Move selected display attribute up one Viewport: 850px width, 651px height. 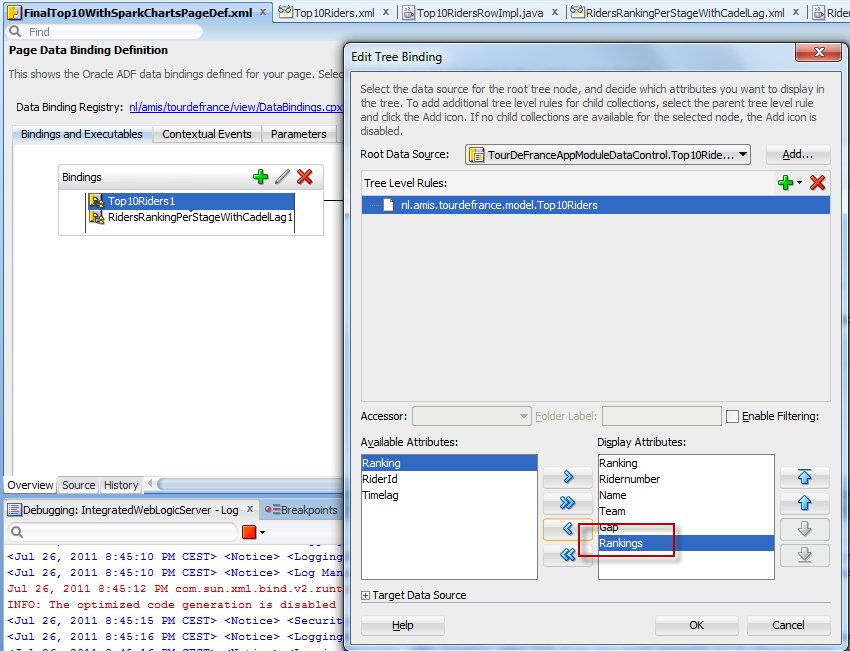point(804,503)
